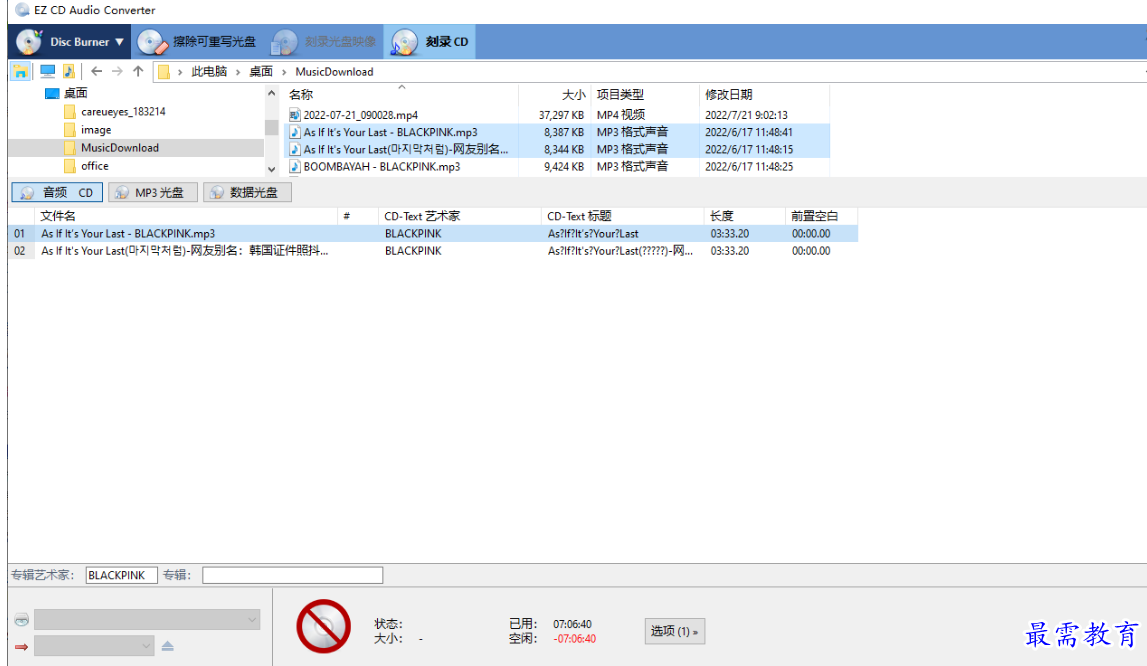Click the red arrow speed icon

21,646
